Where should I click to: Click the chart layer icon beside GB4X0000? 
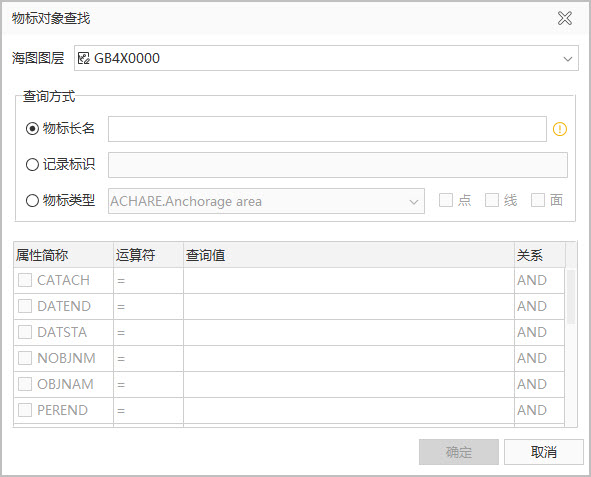[84, 58]
